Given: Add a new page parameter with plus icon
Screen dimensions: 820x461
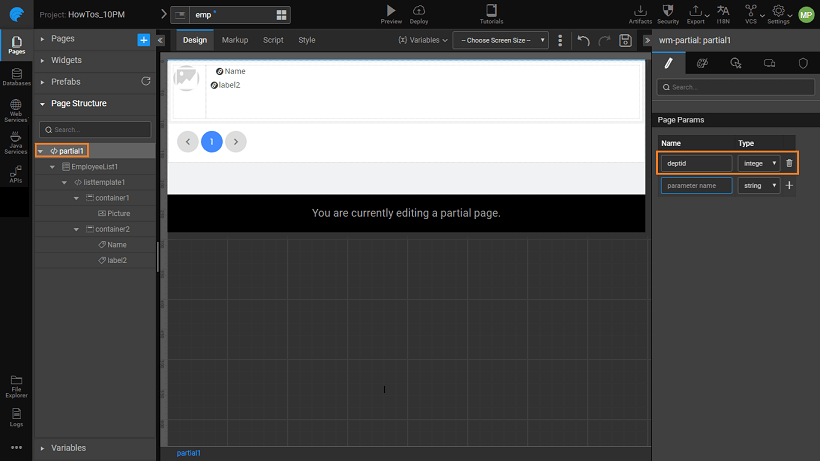Looking at the screenshot, I should click(x=789, y=185).
